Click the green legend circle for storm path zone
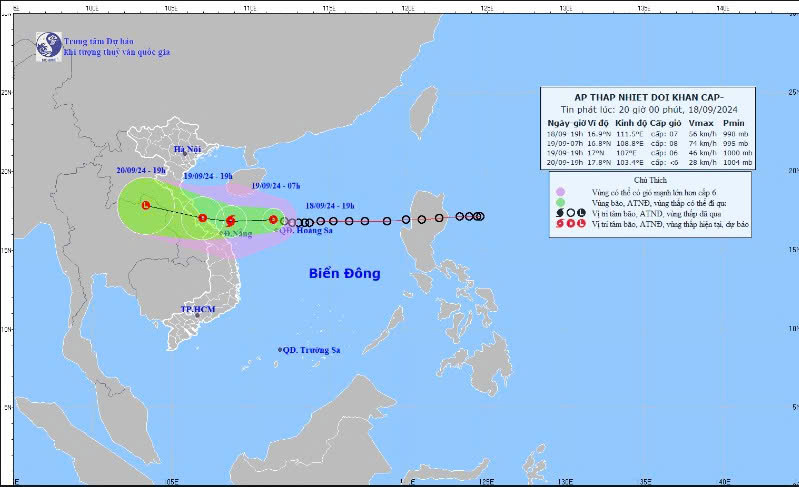 pyautogui.click(x=561, y=202)
